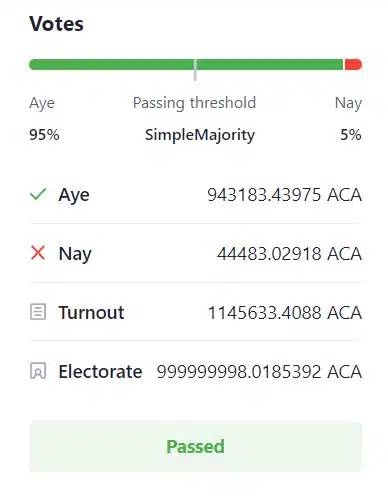
Task: Click the 5% Nay percentage
Action: click(x=351, y=135)
